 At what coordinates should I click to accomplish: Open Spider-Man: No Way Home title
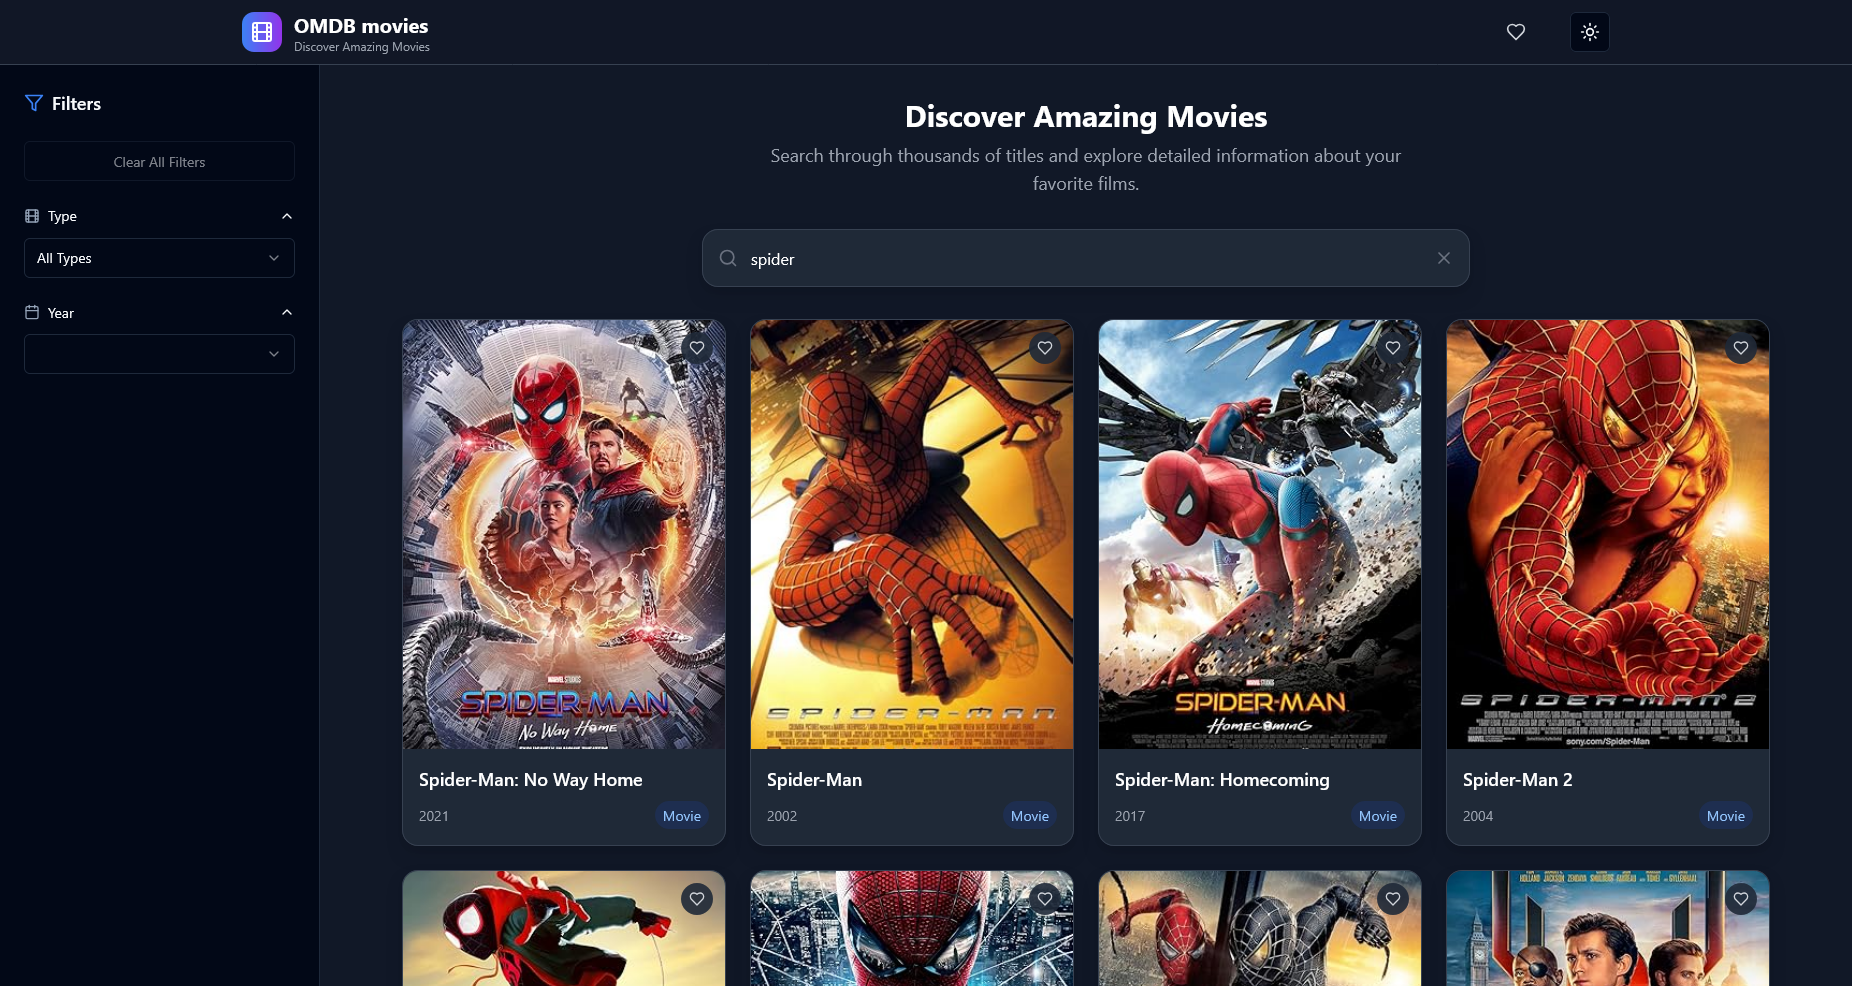click(x=530, y=780)
